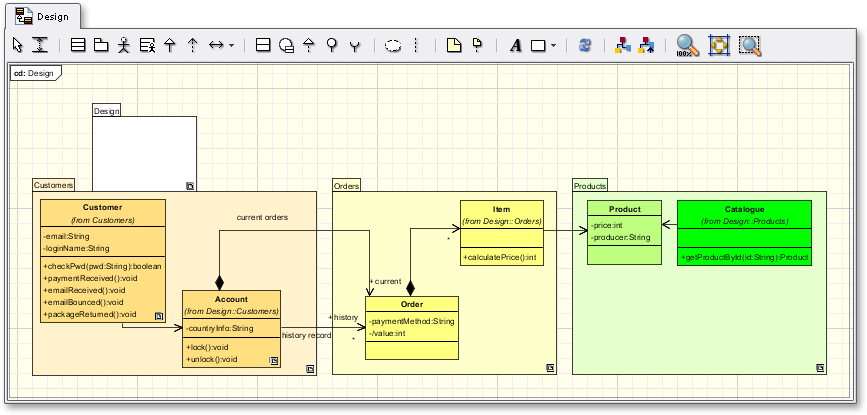This screenshot has height=415, width=867.
Task: Select the Account class box
Action: tap(231, 328)
